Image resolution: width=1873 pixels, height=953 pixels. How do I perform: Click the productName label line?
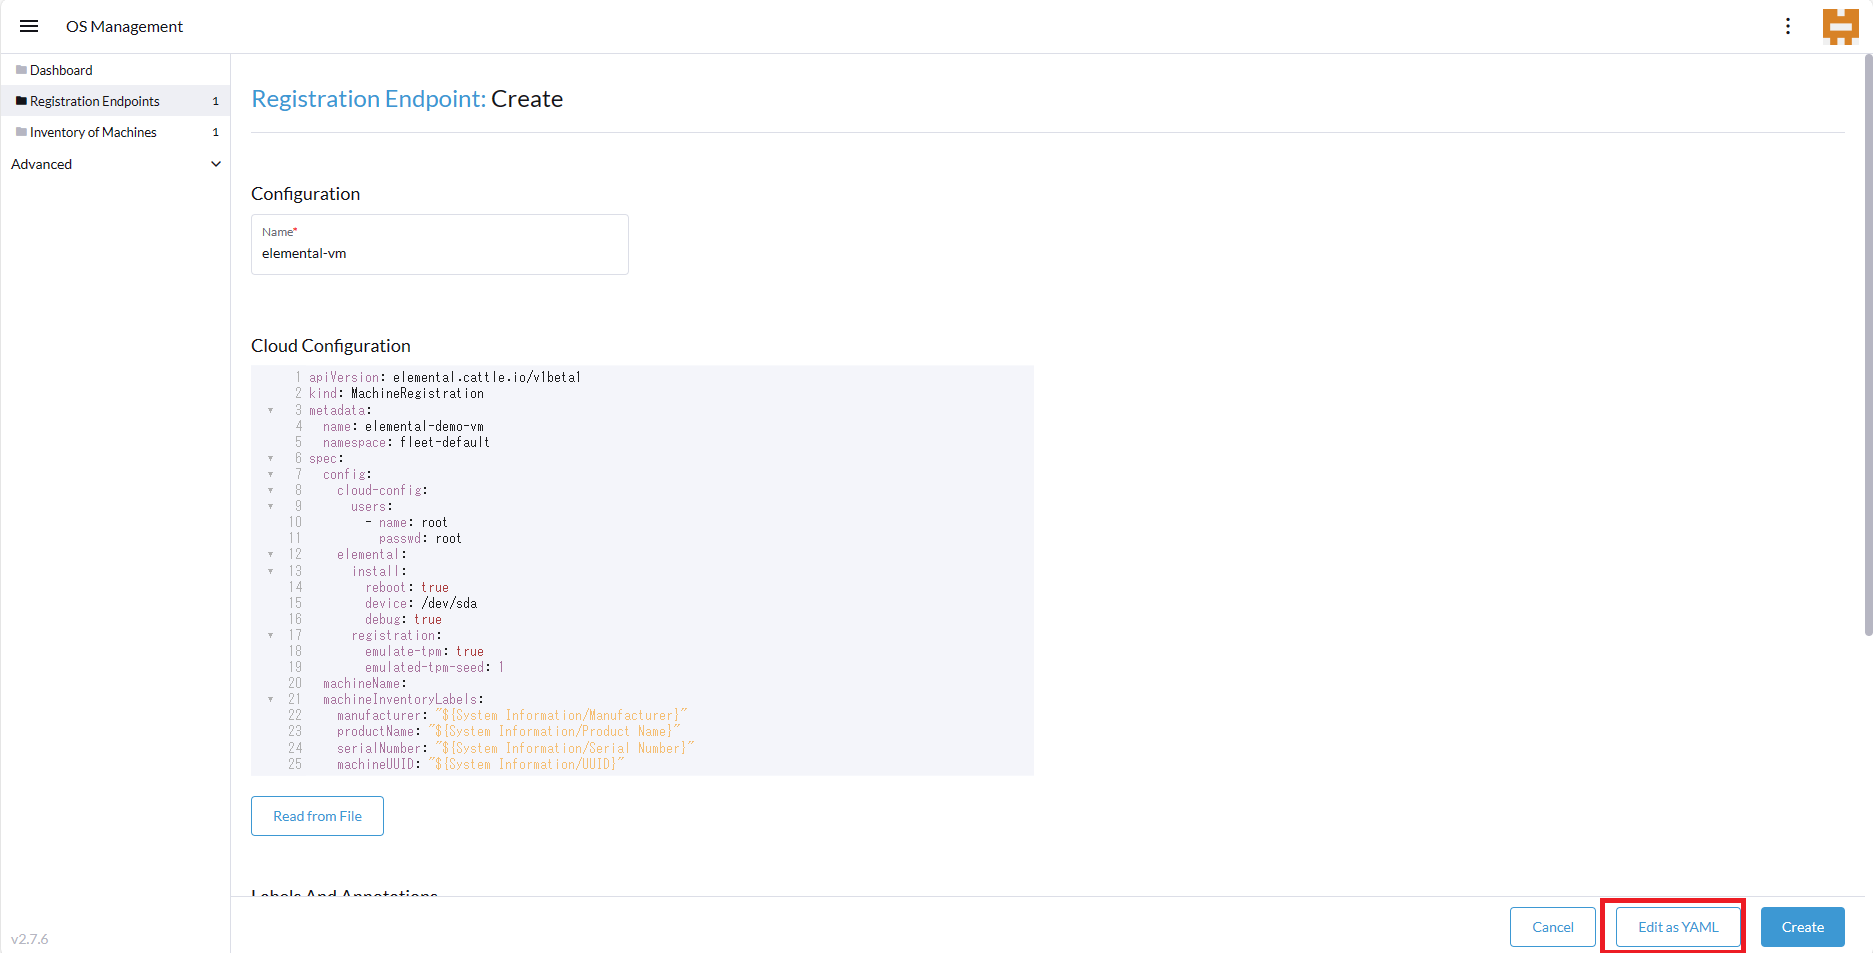pos(508,731)
